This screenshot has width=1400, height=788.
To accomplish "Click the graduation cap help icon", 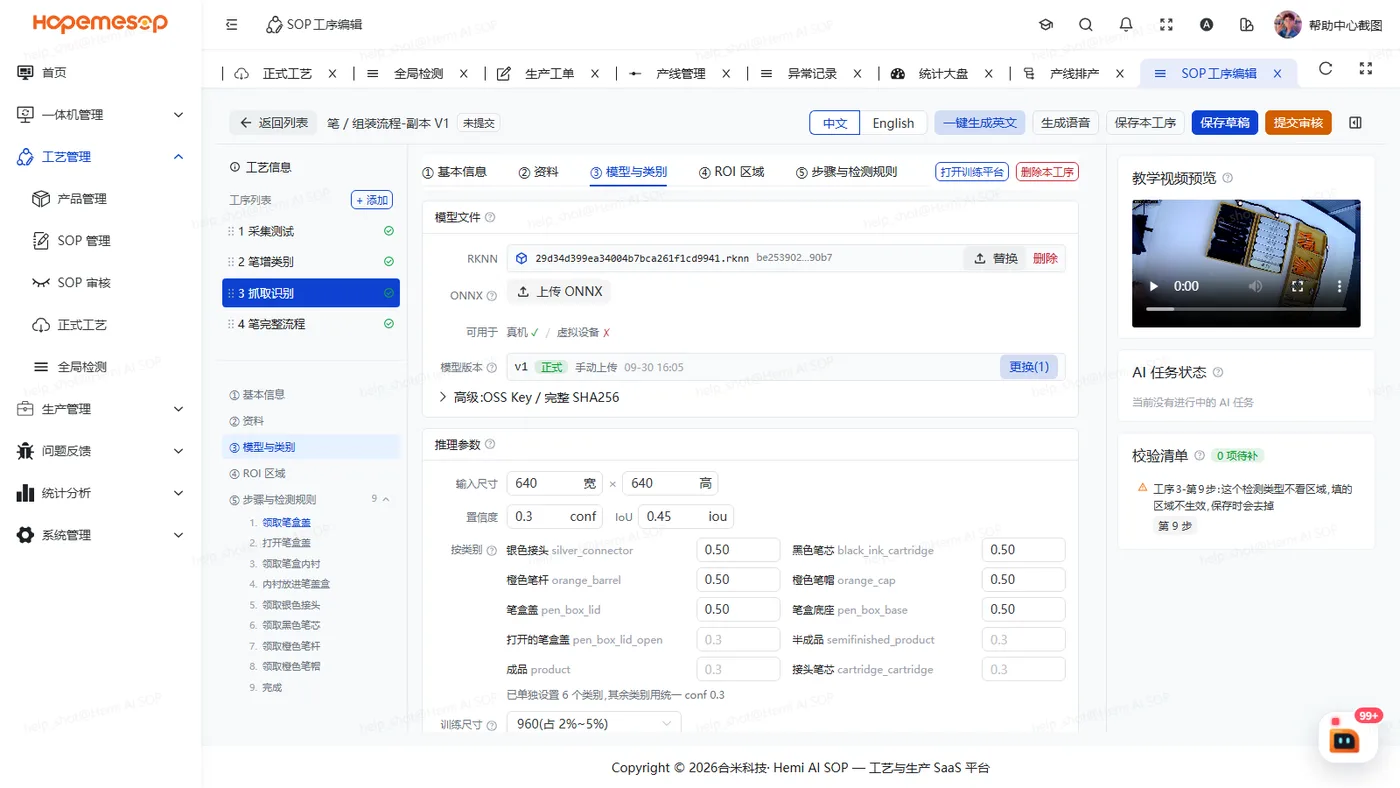I will point(1046,24).
